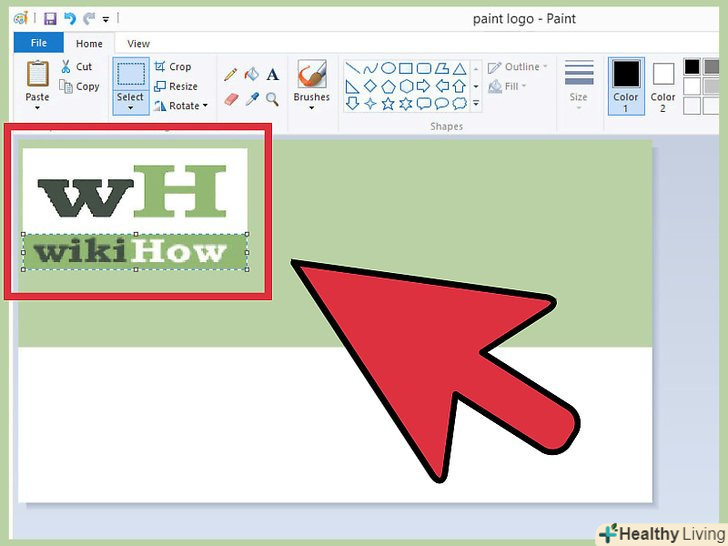Choose the Left arrow shape

coord(442,86)
